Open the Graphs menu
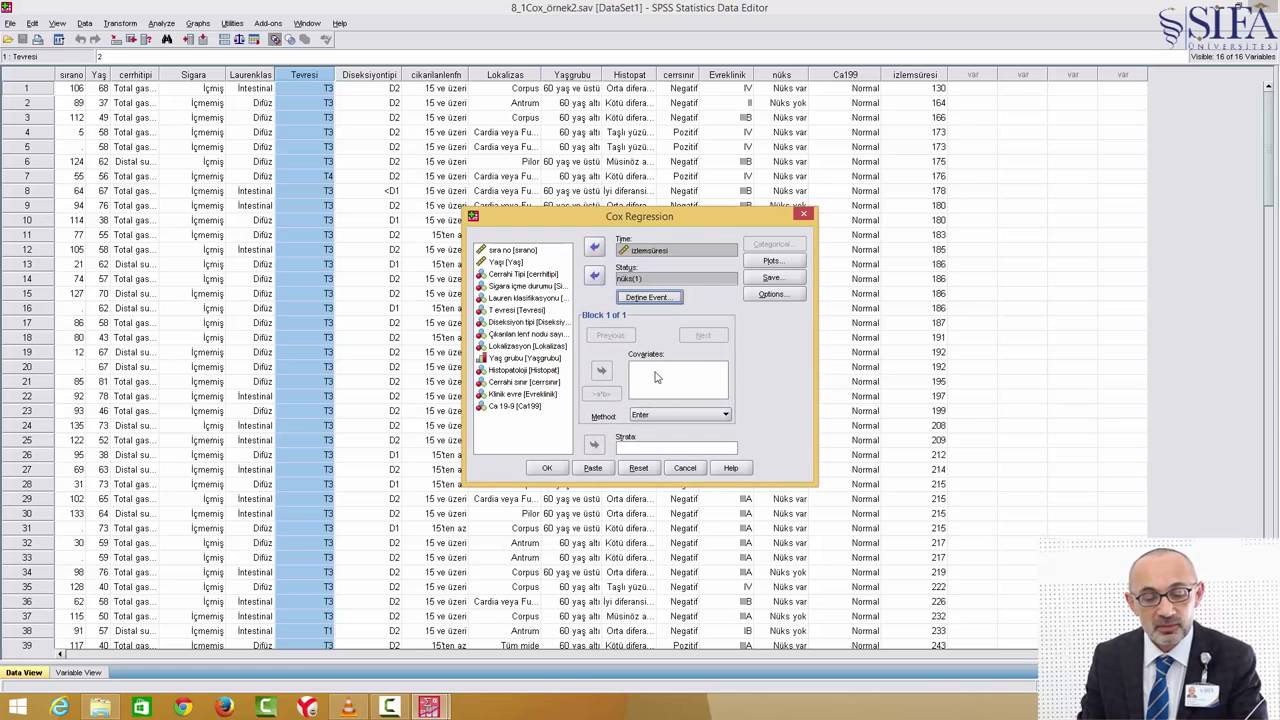This screenshot has height=720, width=1280. [198, 23]
